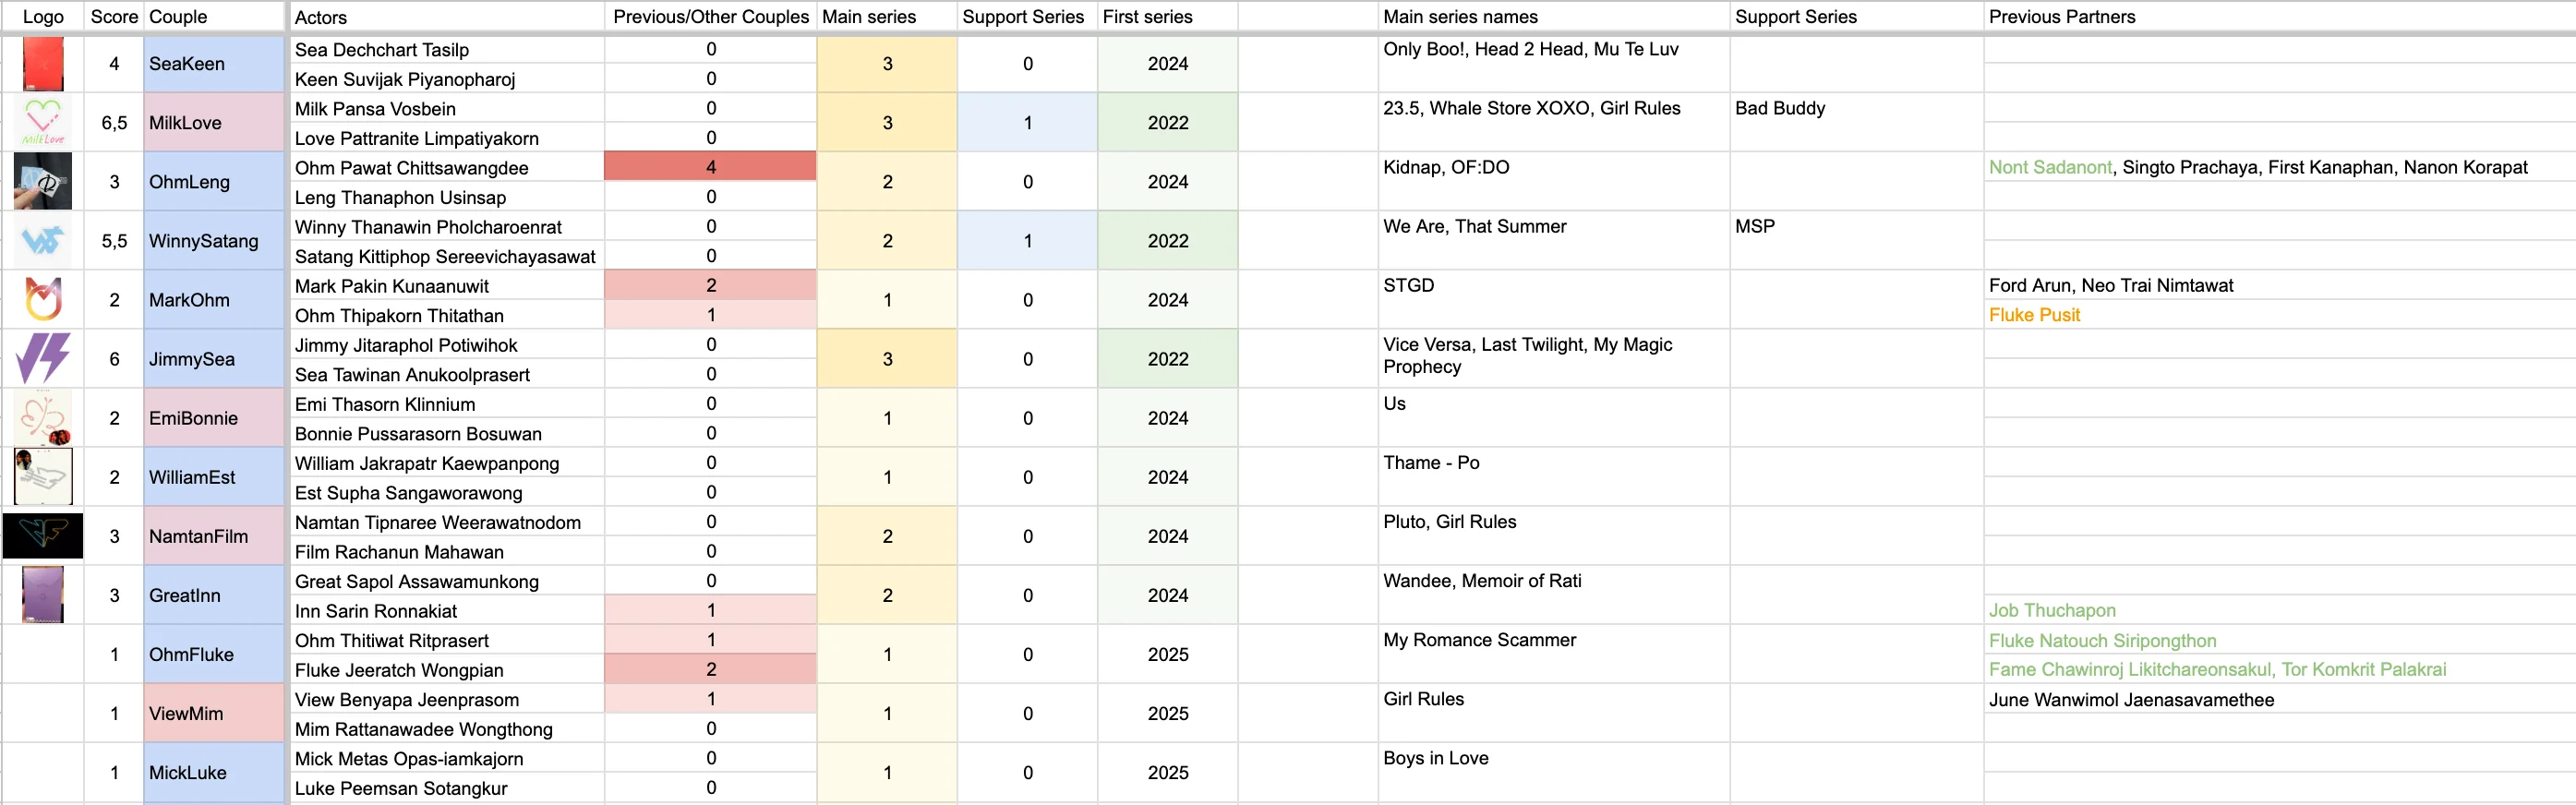
Task: Select the Main series names header
Action: (x=1460, y=17)
